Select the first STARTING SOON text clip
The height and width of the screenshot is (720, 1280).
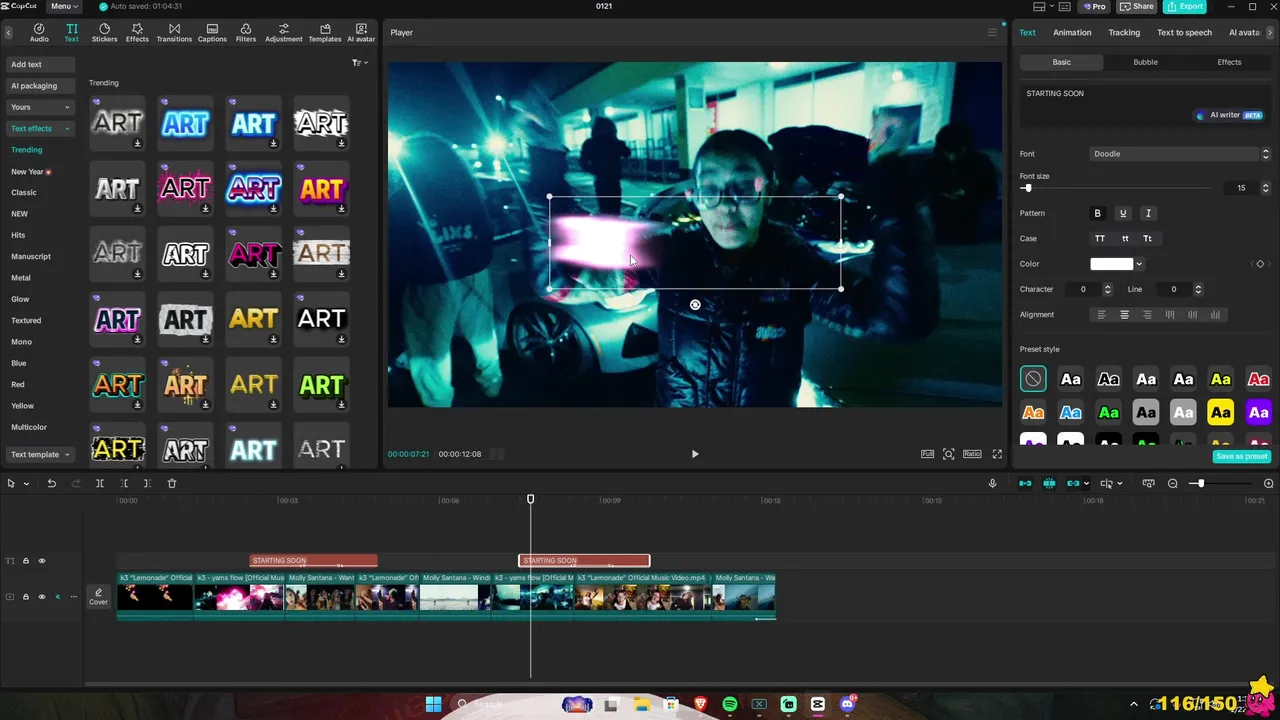(313, 561)
